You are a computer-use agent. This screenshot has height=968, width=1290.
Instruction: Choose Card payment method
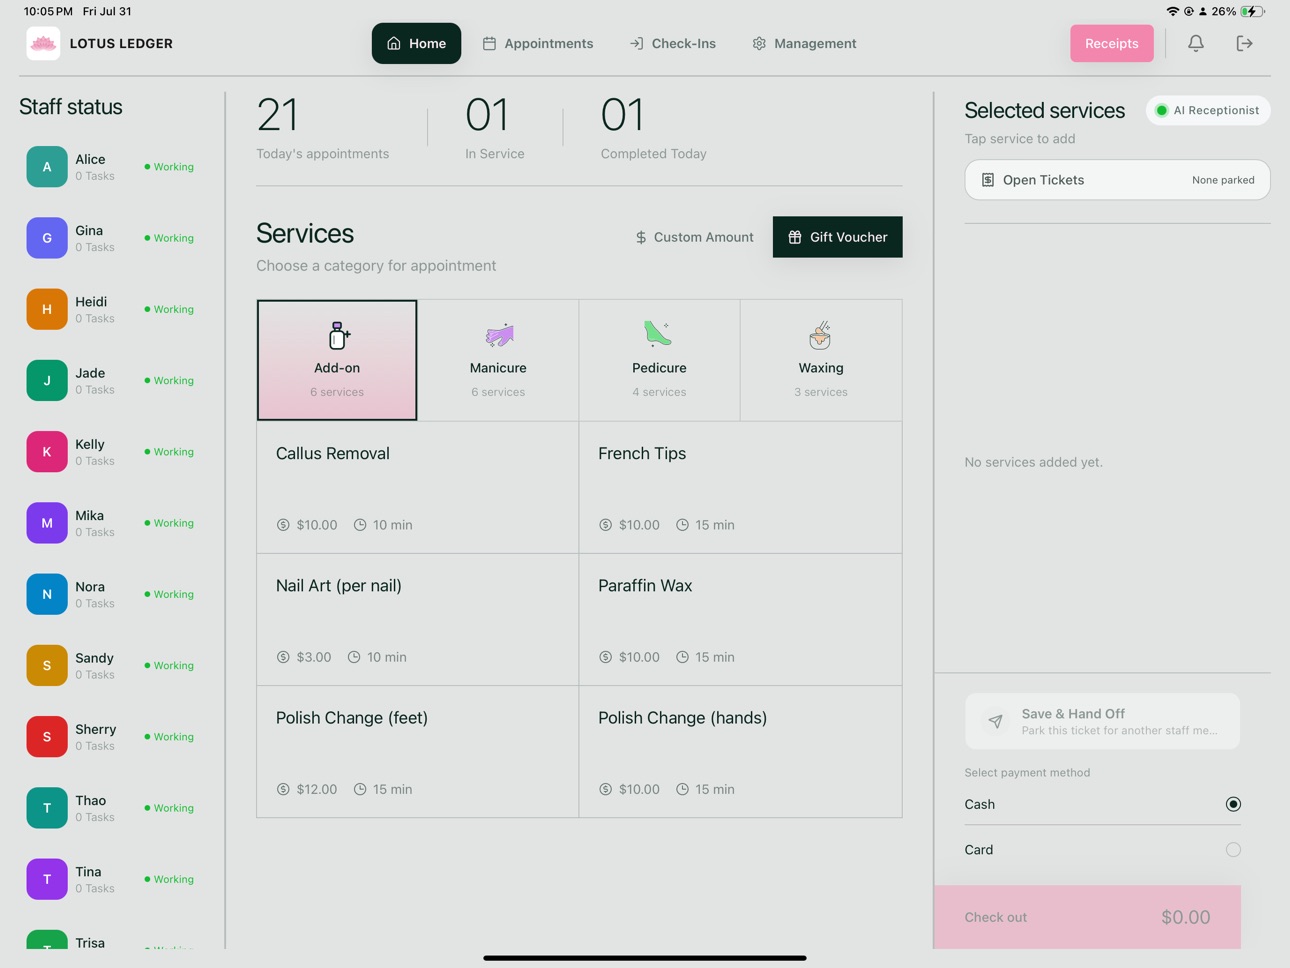click(1102, 850)
